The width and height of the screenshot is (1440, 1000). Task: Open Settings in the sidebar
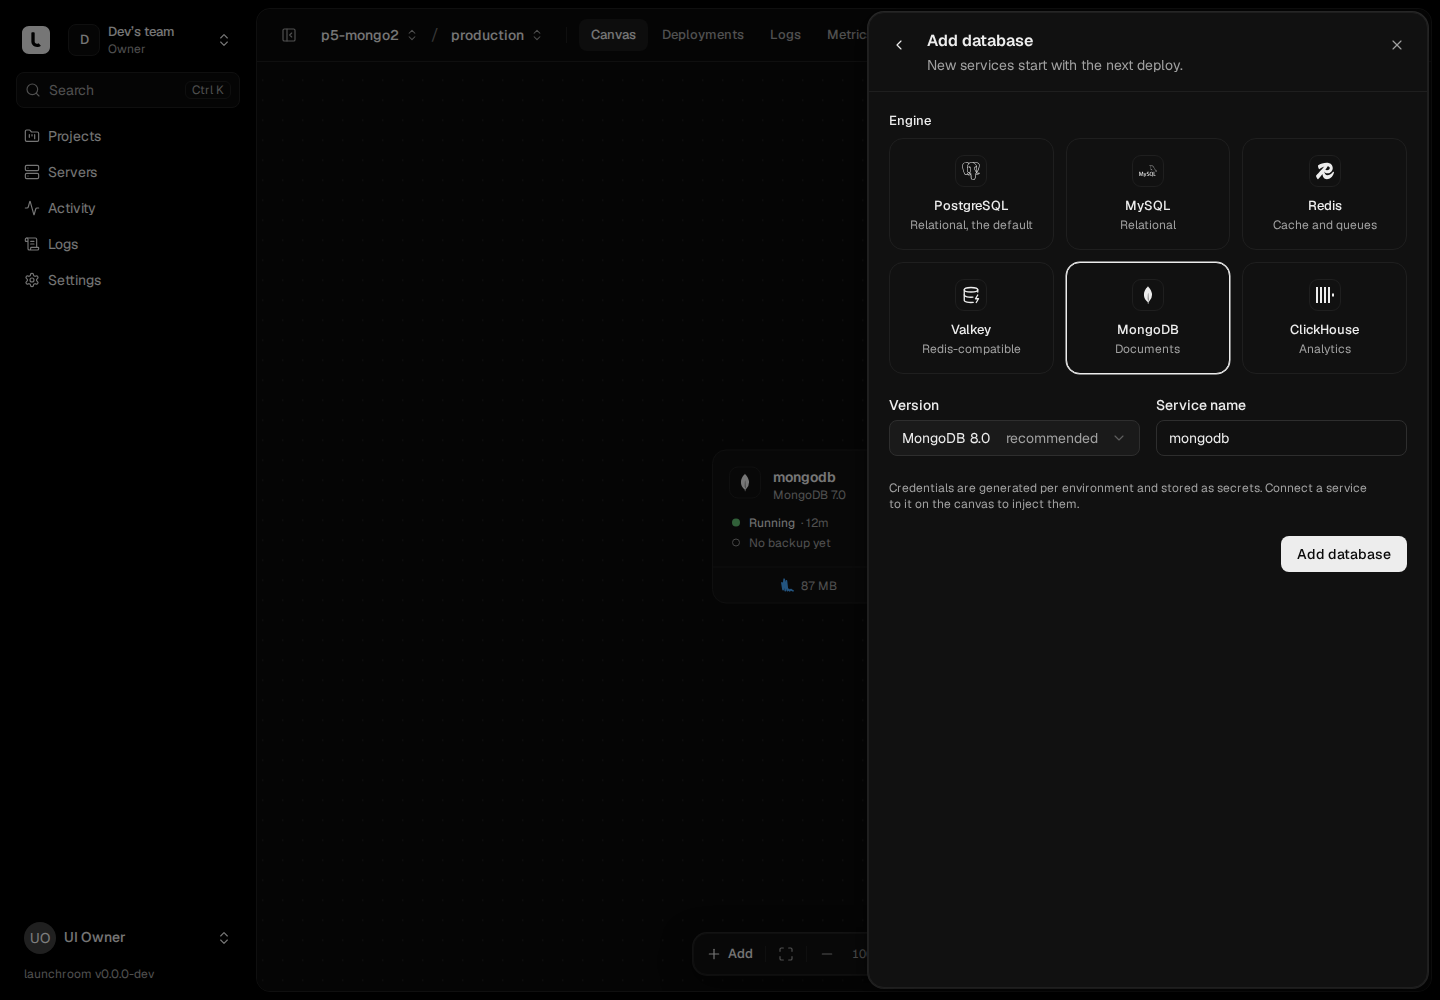(128, 280)
